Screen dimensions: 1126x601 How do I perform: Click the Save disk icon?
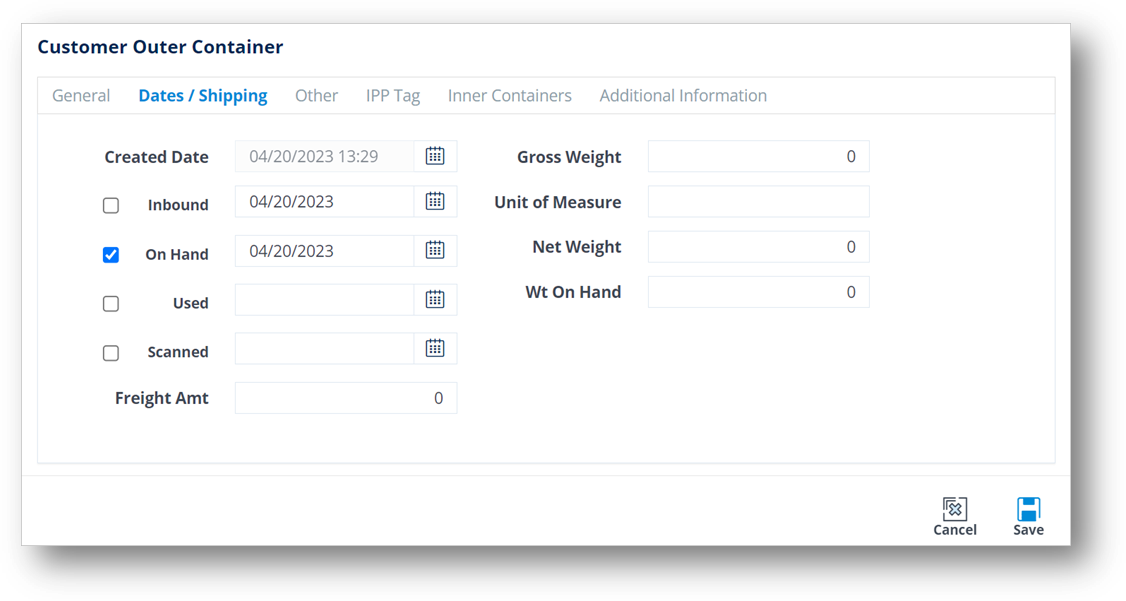[1028, 508]
